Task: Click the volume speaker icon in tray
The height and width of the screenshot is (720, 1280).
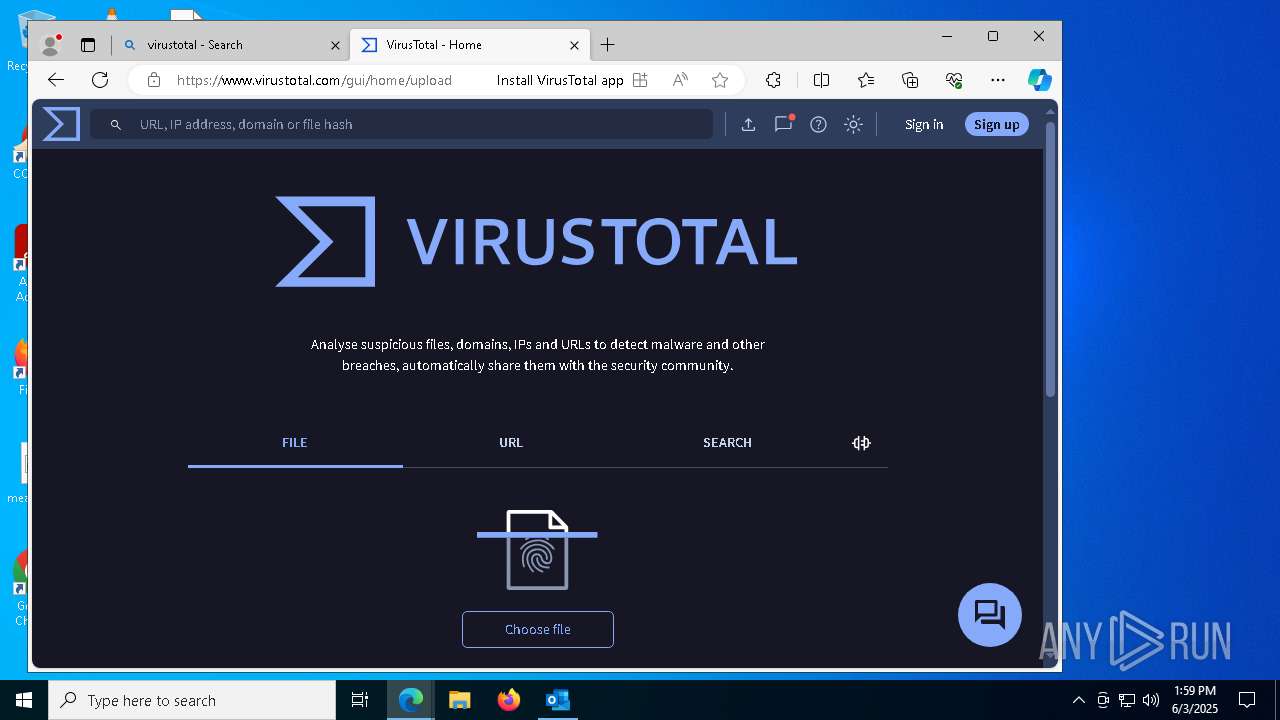Action: 1151,700
